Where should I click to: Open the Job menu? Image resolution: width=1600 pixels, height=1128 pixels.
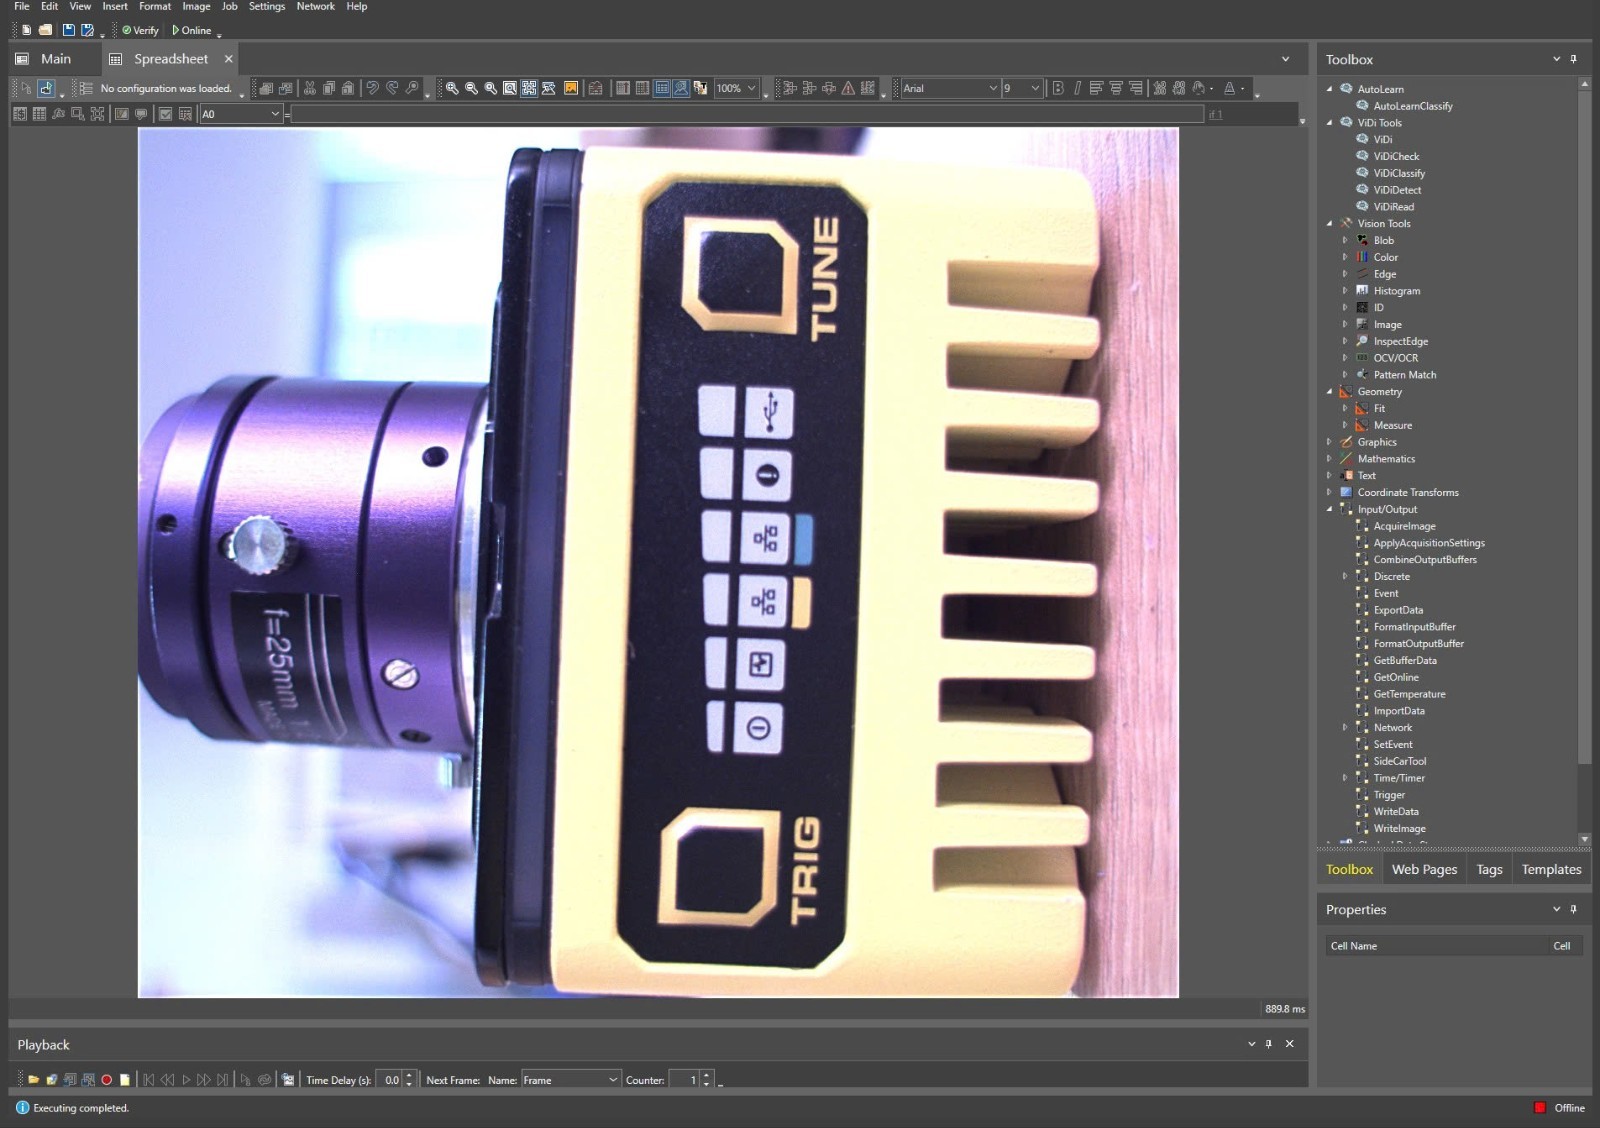coord(230,6)
